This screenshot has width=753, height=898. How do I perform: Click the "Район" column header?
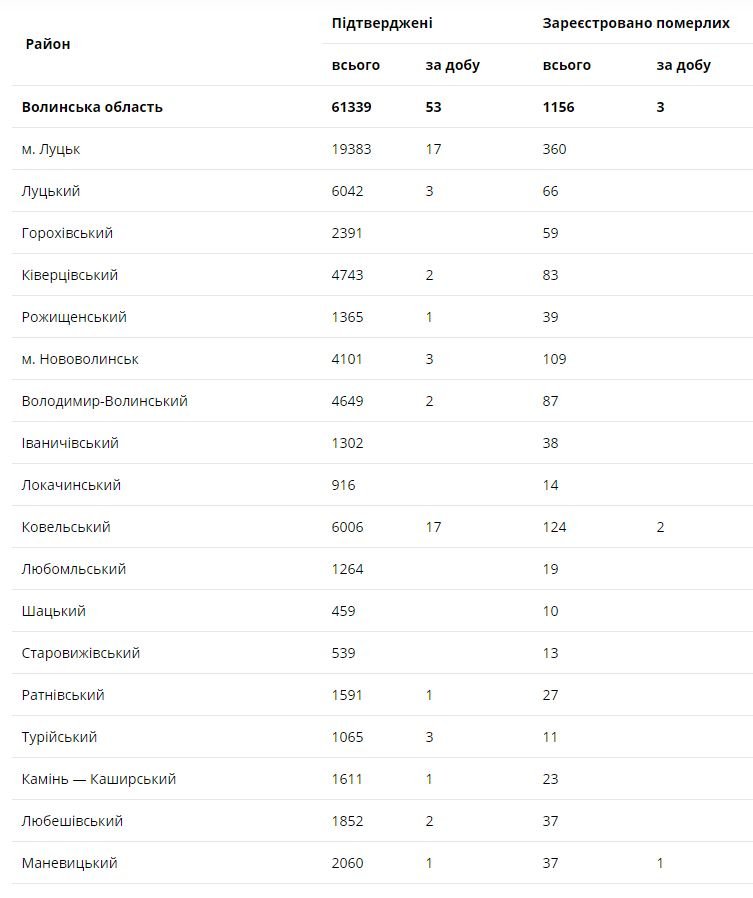(48, 44)
